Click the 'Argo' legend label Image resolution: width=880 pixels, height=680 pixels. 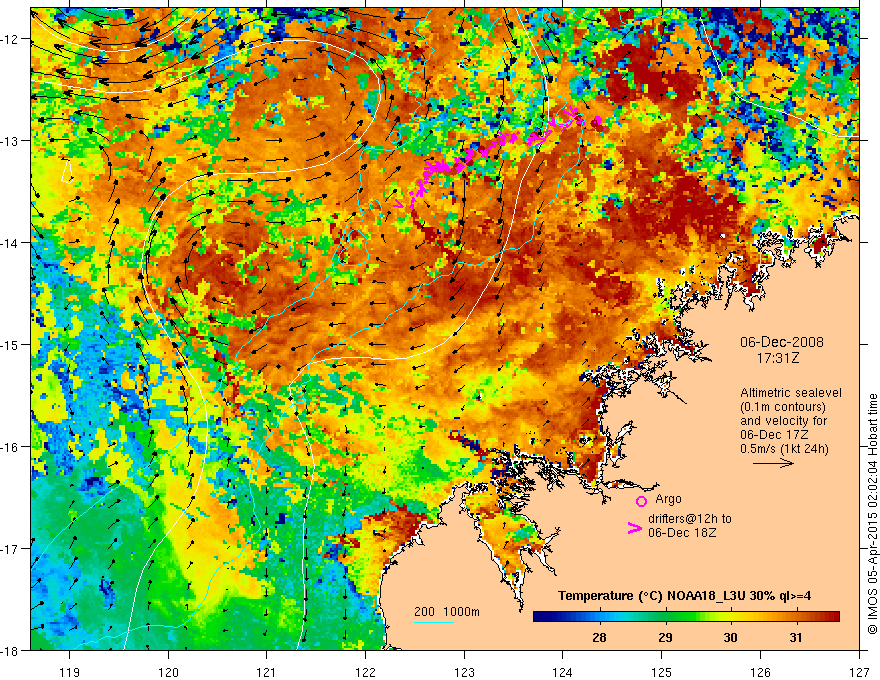tap(668, 499)
